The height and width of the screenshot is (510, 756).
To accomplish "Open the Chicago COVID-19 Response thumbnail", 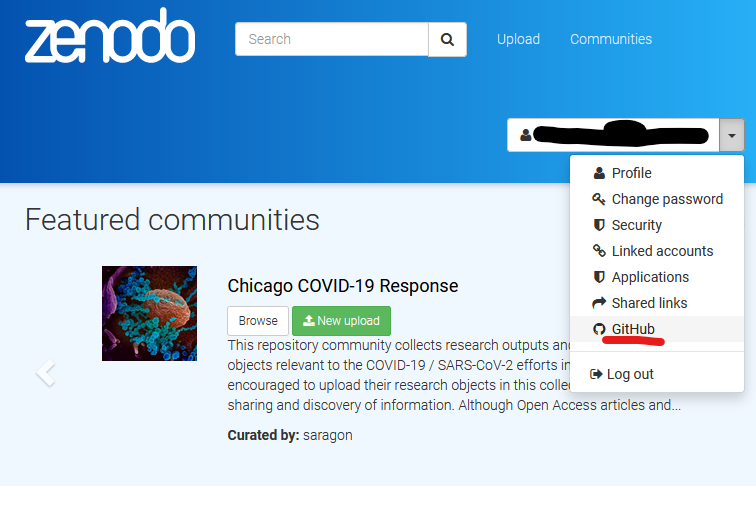I will (149, 313).
